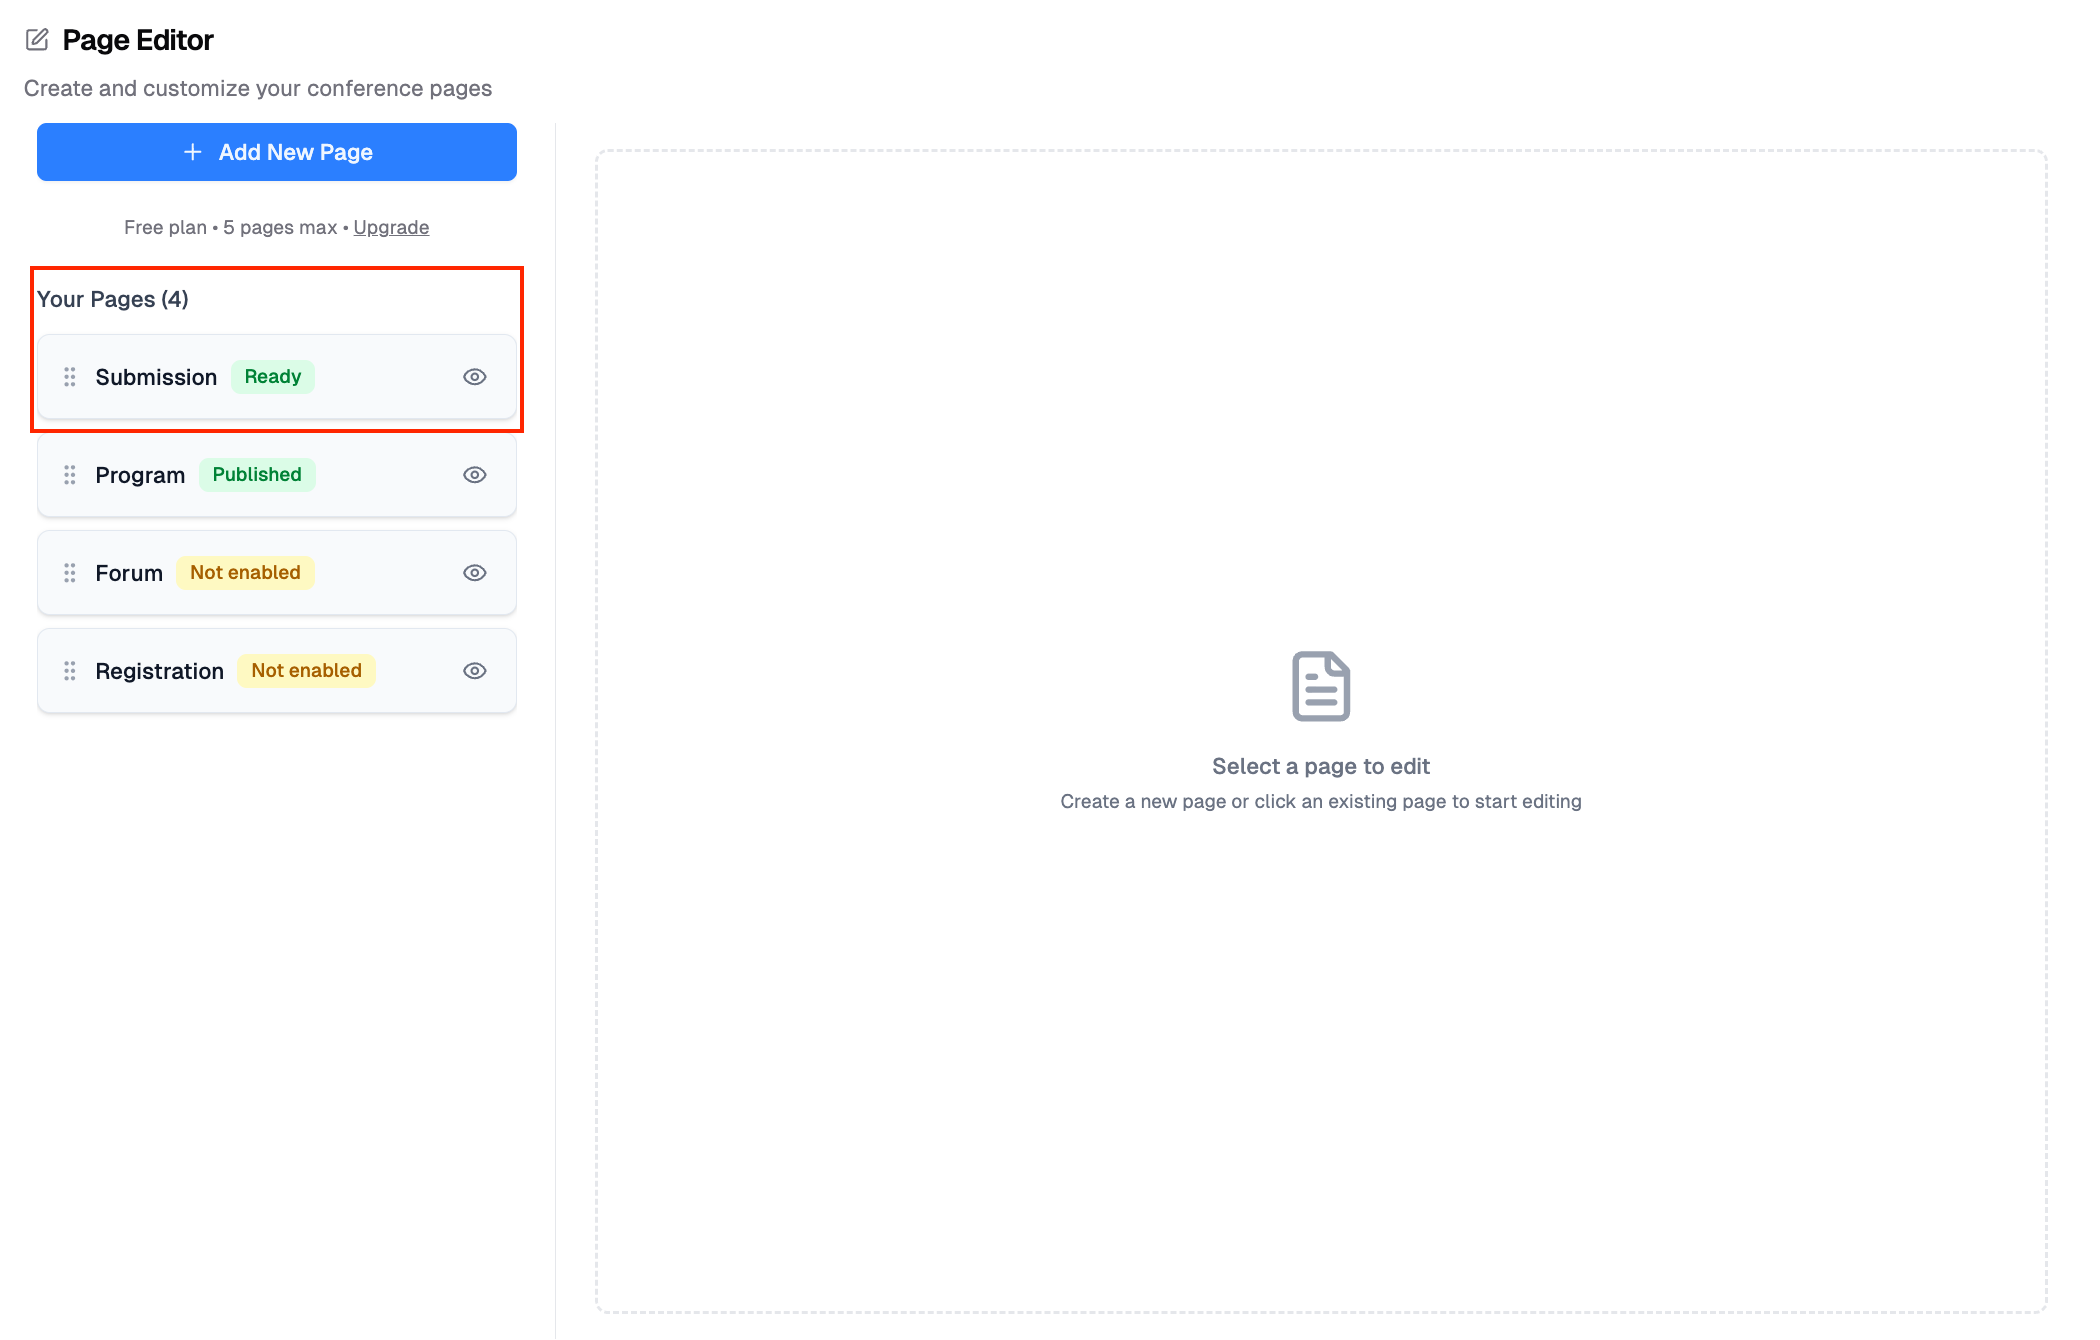Select the Submission page to edit
Image resolution: width=2100 pixels, height=1340 pixels.
(156, 377)
